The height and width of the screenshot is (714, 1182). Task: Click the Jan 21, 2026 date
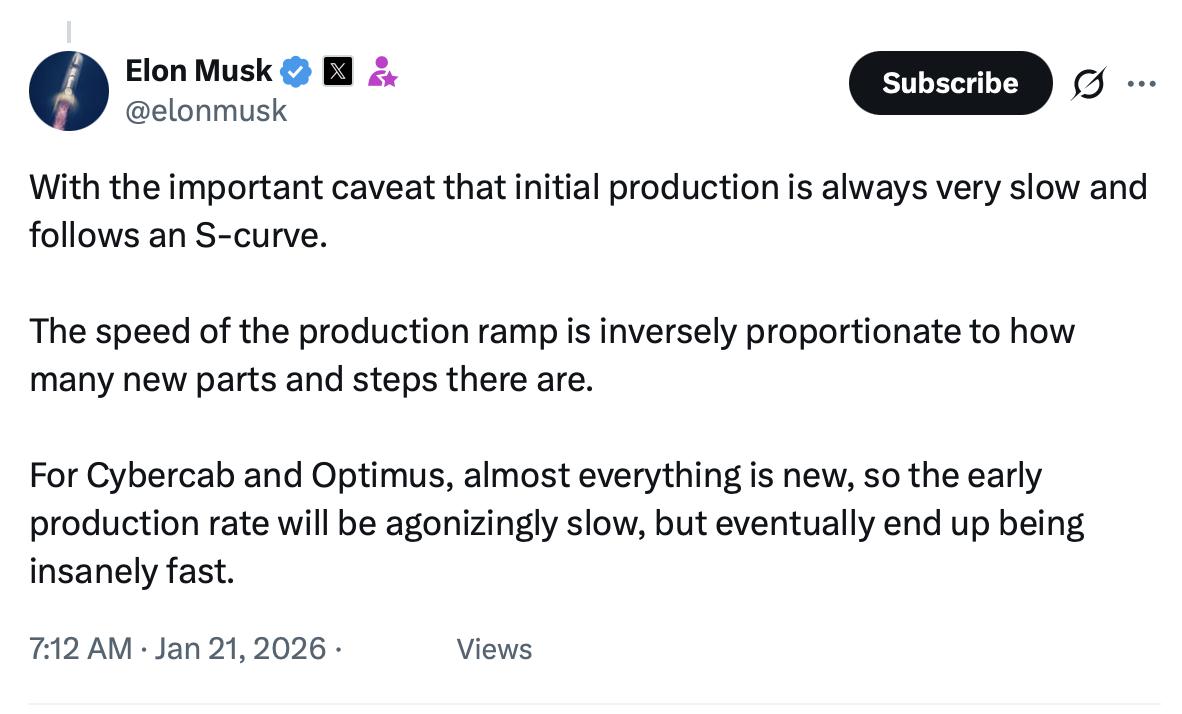(240, 649)
